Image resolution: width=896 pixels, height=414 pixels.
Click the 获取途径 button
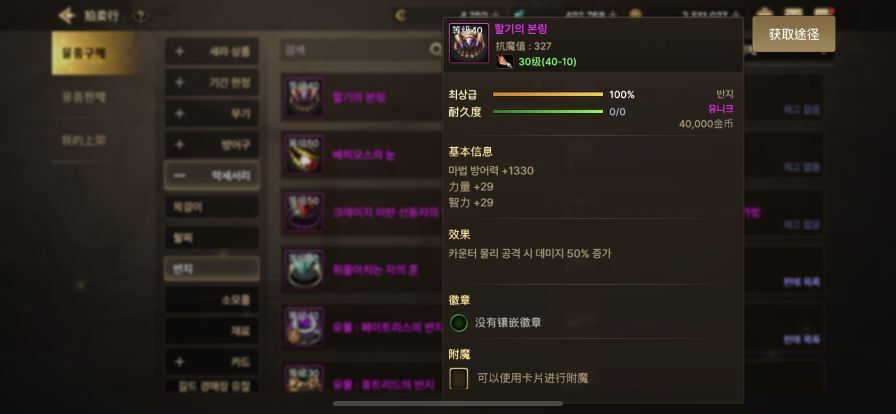[x=794, y=34]
